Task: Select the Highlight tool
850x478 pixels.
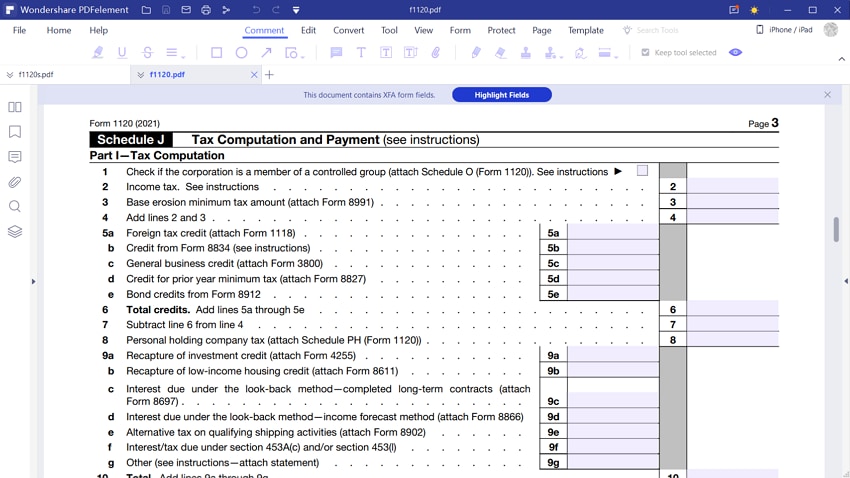Action: [98, 53]
